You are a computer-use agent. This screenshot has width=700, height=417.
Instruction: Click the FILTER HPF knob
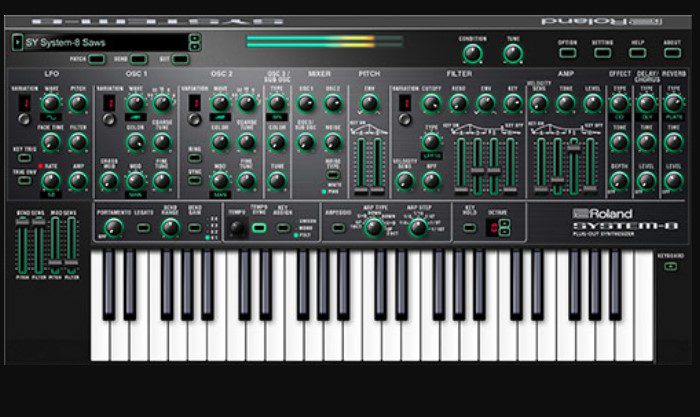coord(431,181)
